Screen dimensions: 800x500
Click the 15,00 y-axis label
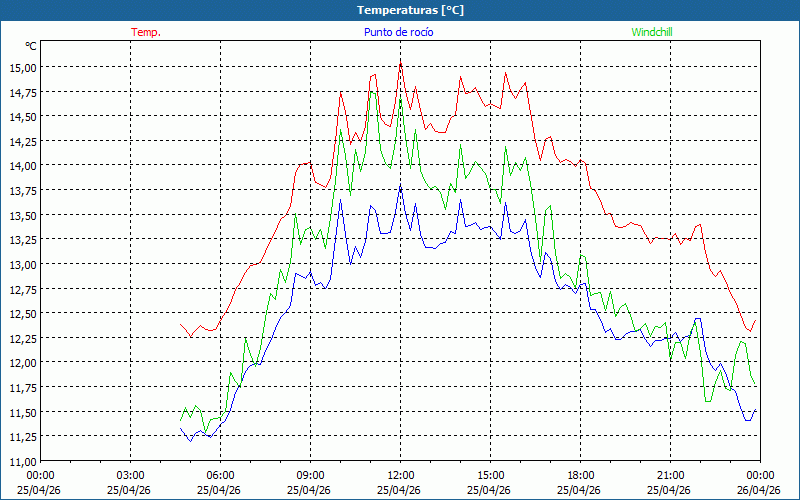tap(22, 67)
